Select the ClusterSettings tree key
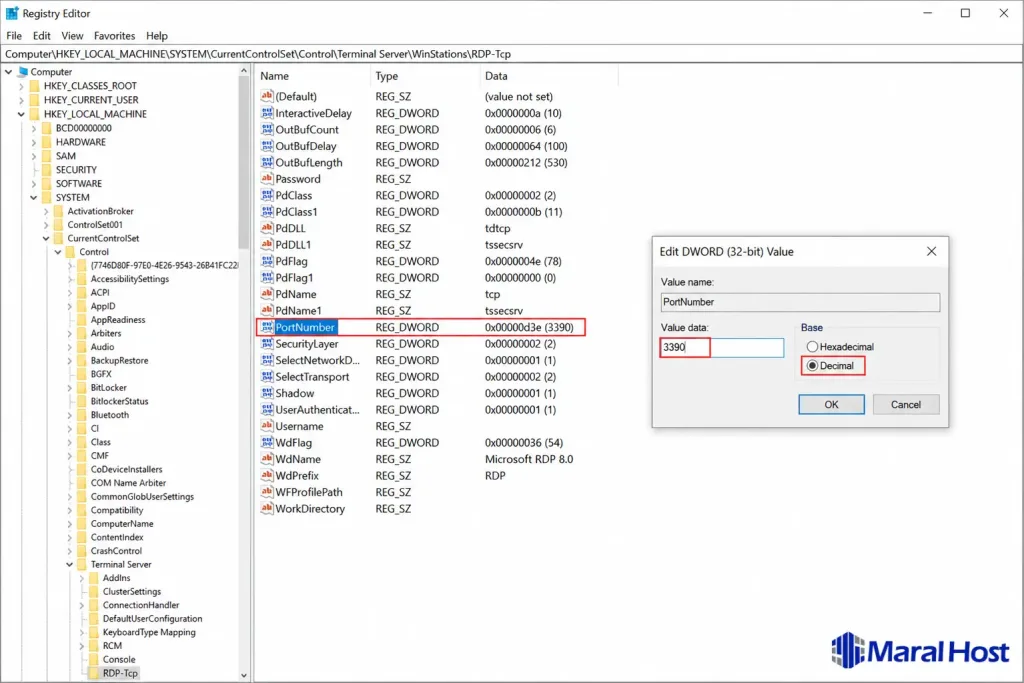The width and height of the screenshot is (1024, 683). click(x=131, y=592)
